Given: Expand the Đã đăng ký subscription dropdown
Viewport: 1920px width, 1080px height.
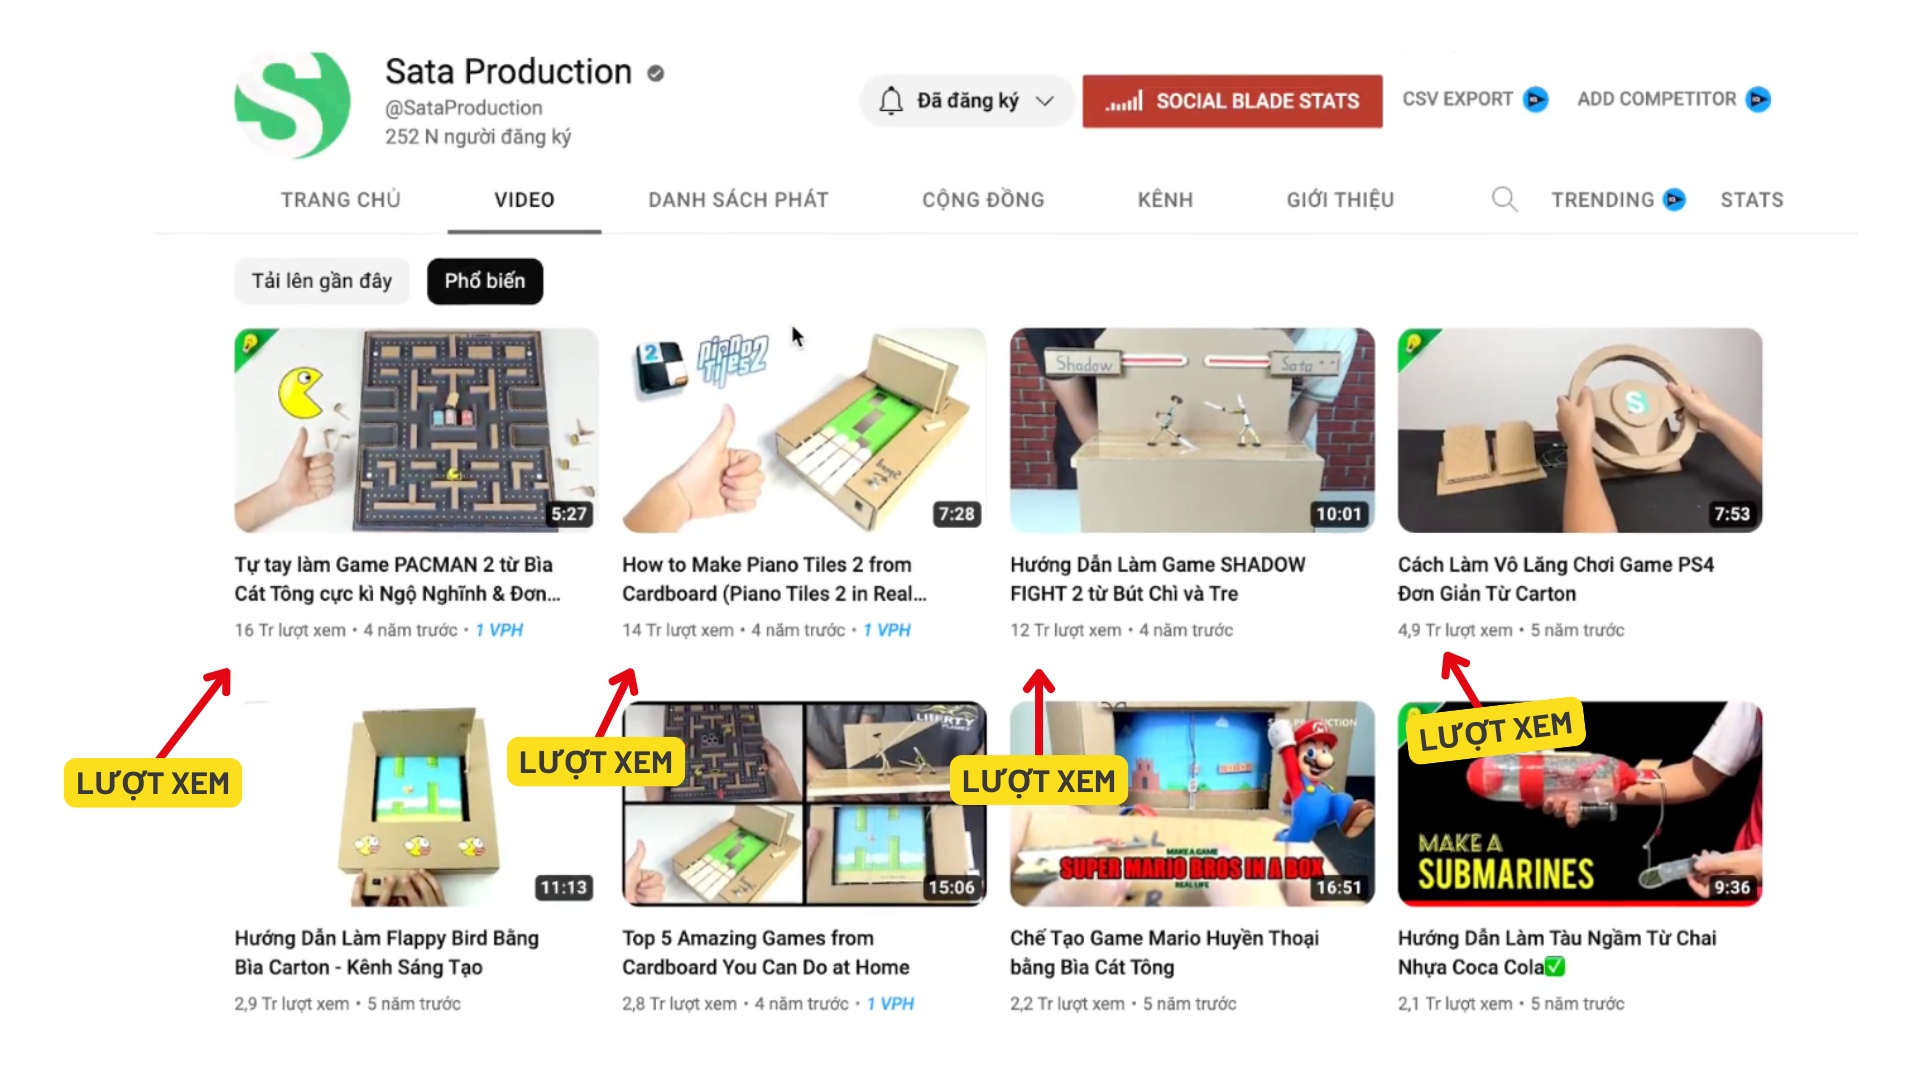Looking at the screenshot, I should tap(1045, 100).
